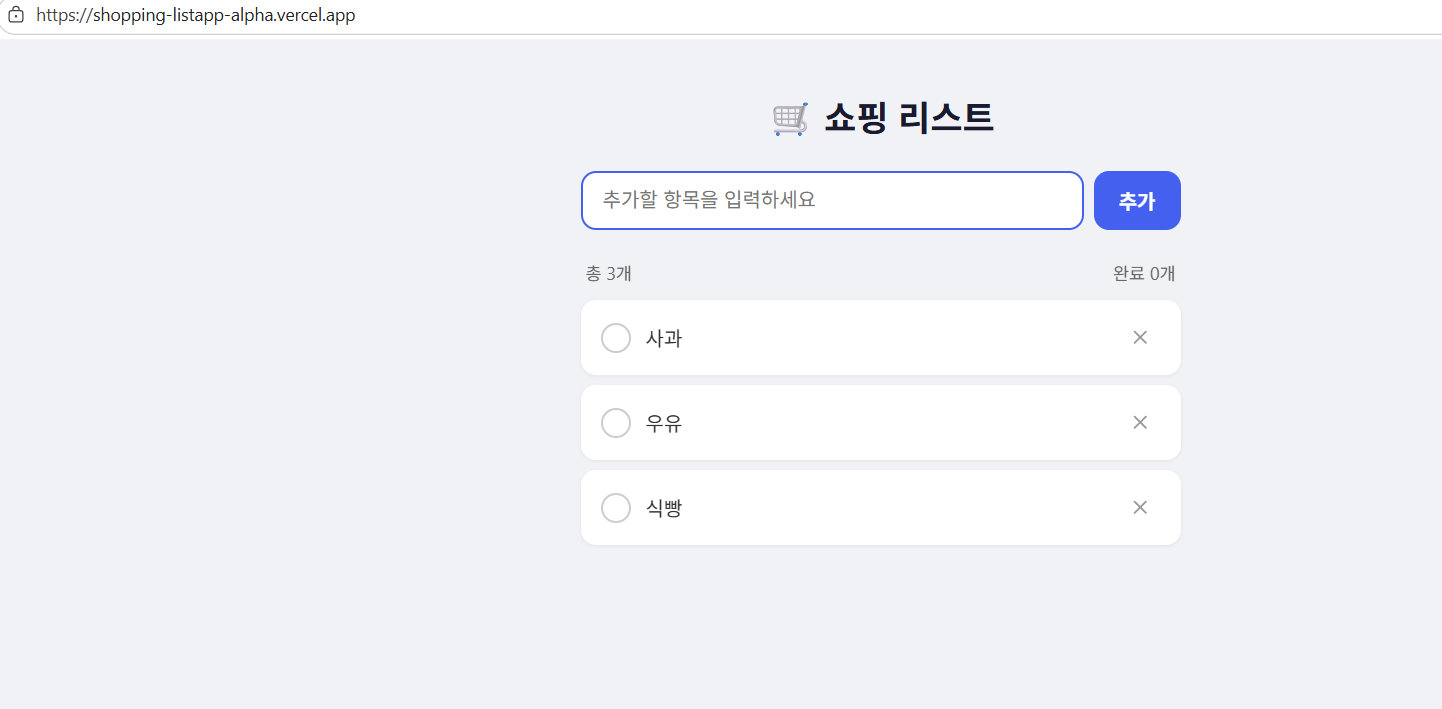This screenshot has width=1442, height=709.
Task: Click the X icon beside 식빵
Action: 1139,508
